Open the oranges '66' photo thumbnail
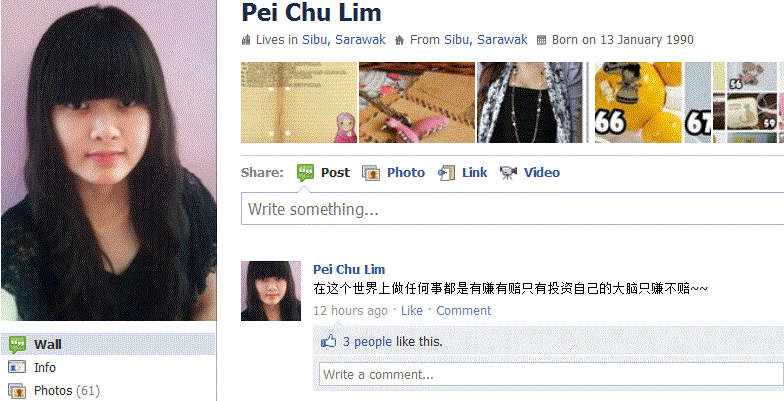Screen dimensions: 784x401 tap(638, 102)
